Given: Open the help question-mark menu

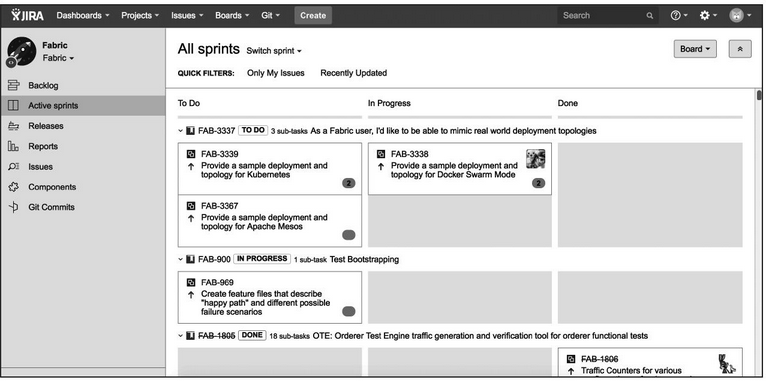Looking at the screenshot, I should (679, 16).
